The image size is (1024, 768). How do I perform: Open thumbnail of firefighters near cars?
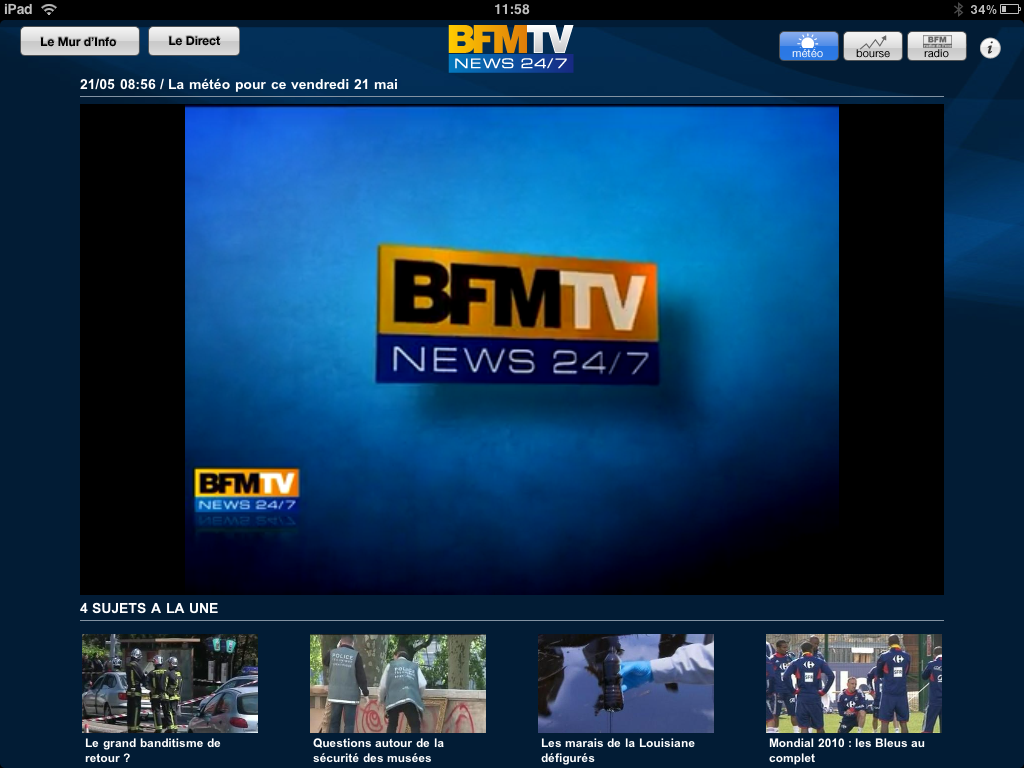click(170, 683)
